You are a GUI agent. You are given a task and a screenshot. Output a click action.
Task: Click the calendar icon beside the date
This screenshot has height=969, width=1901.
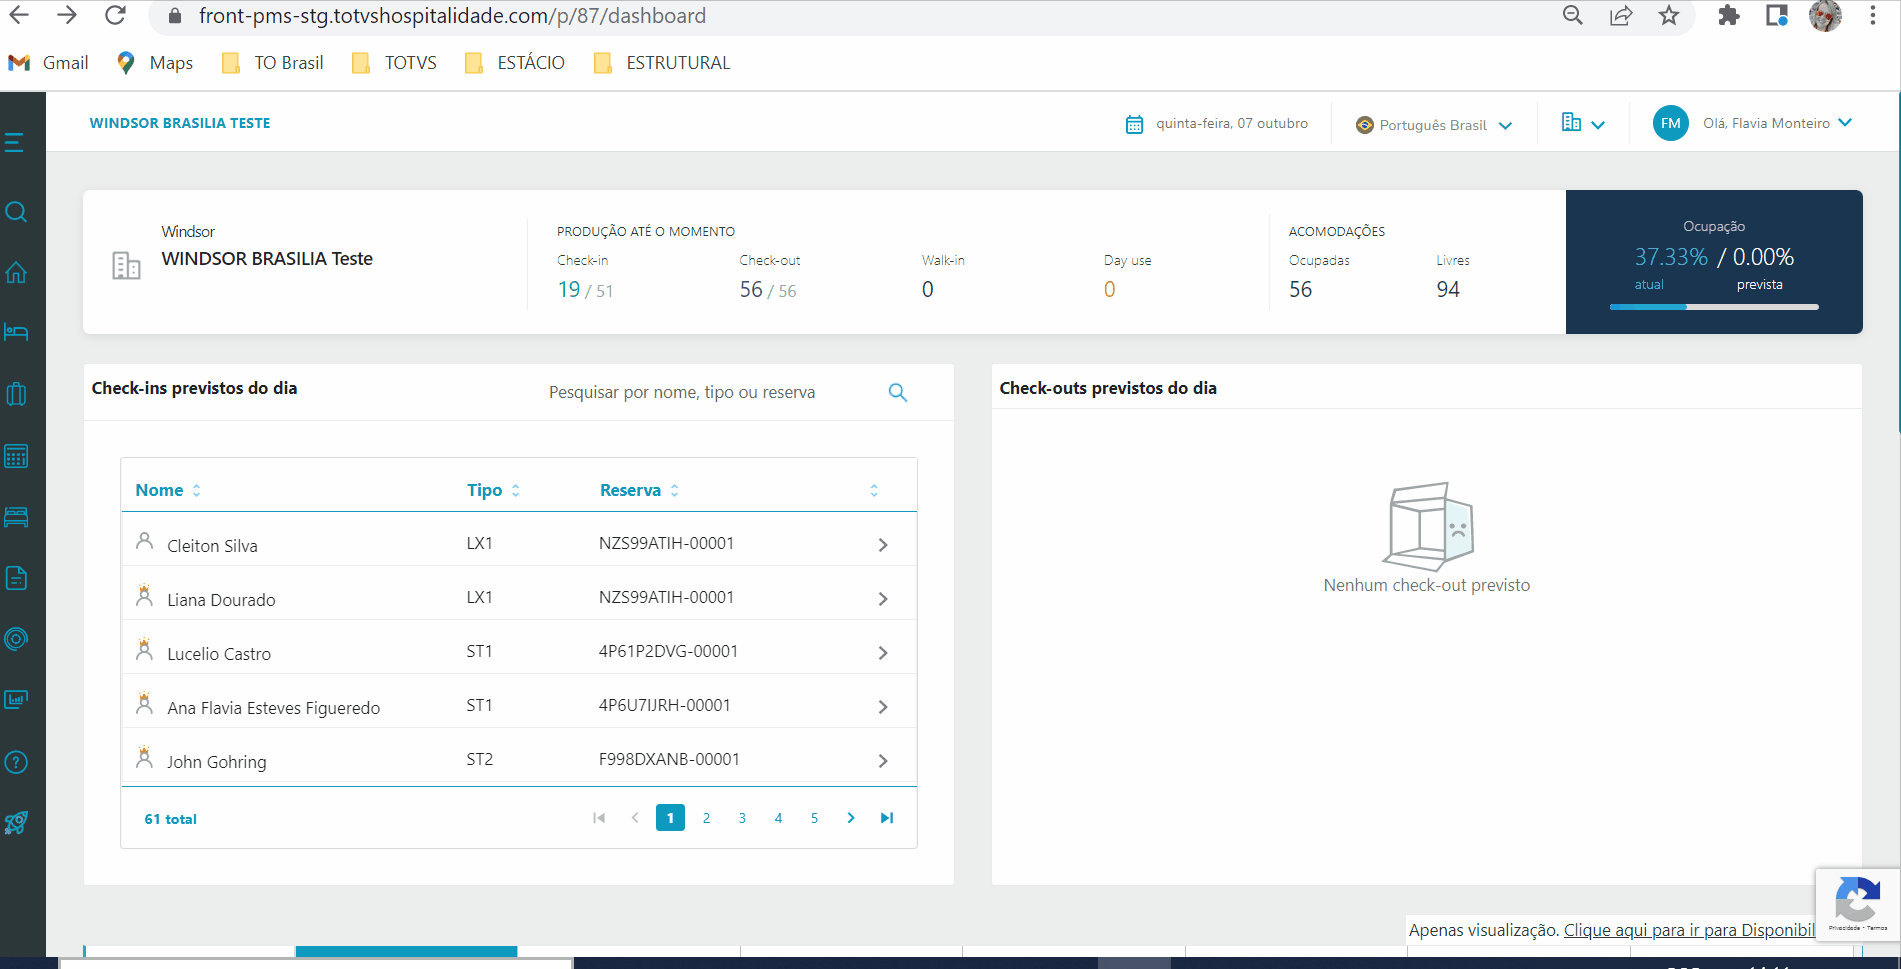click(x=1134, y=124)
